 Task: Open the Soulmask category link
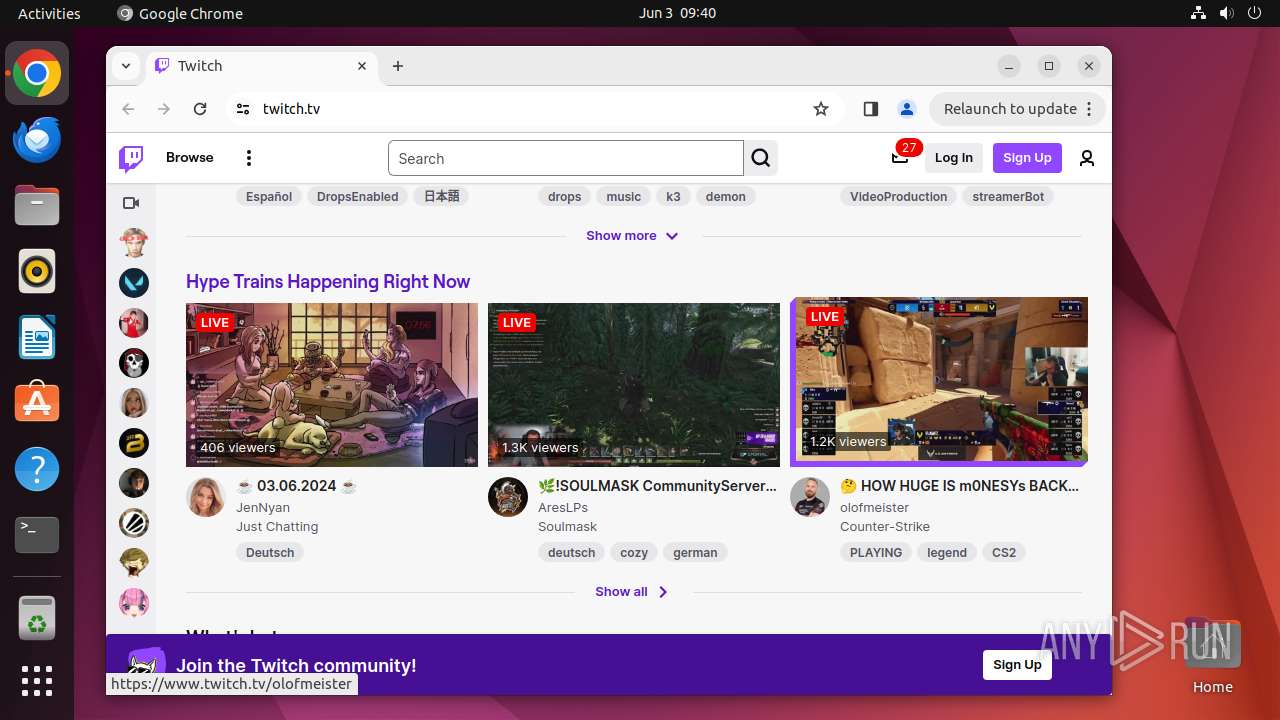pyautogui.click(x=567, y=527)
